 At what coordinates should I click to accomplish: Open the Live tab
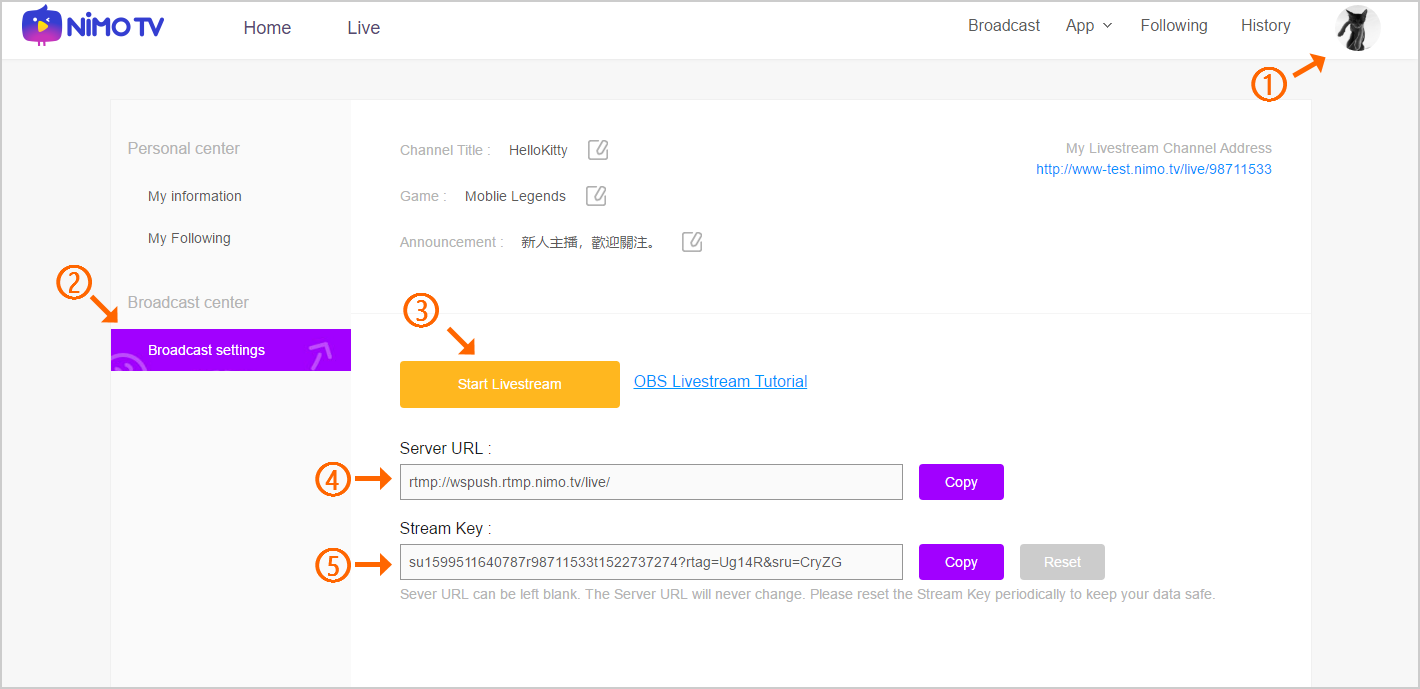click(363, 28)
